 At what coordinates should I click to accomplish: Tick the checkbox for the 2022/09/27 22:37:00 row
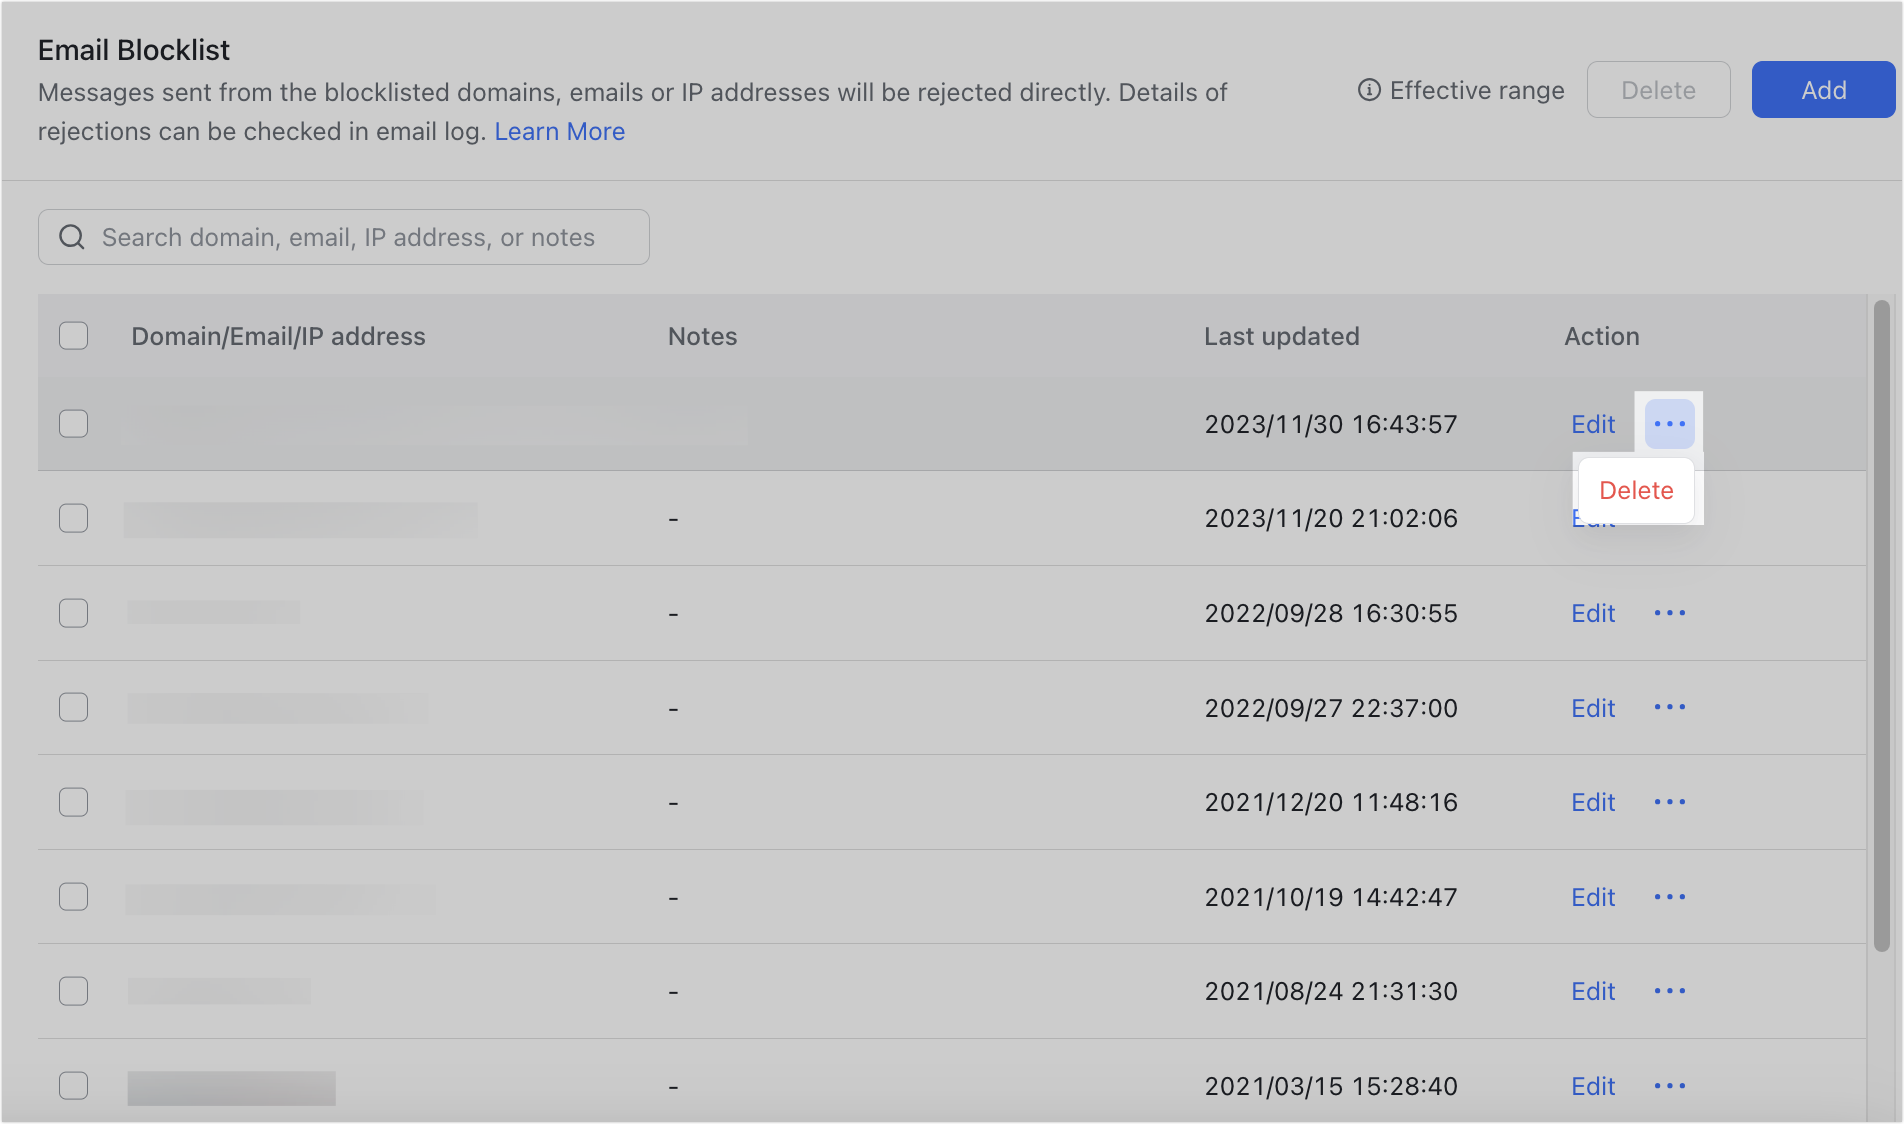point(73,708)
